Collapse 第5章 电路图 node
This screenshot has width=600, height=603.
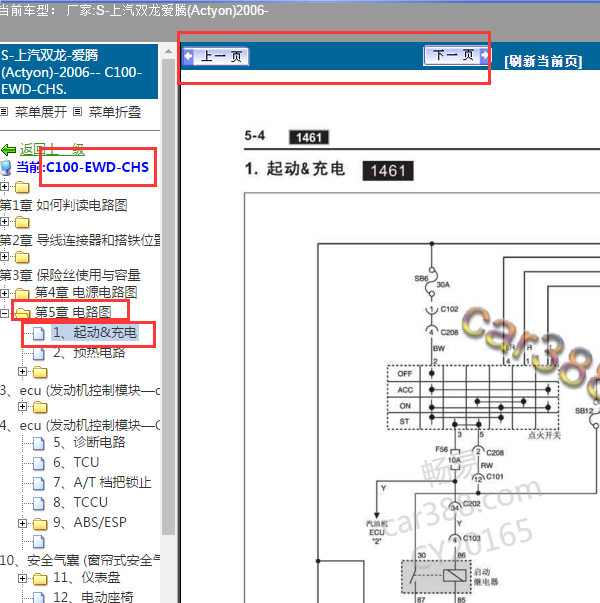pyautogui.click(x=4, y=313)
